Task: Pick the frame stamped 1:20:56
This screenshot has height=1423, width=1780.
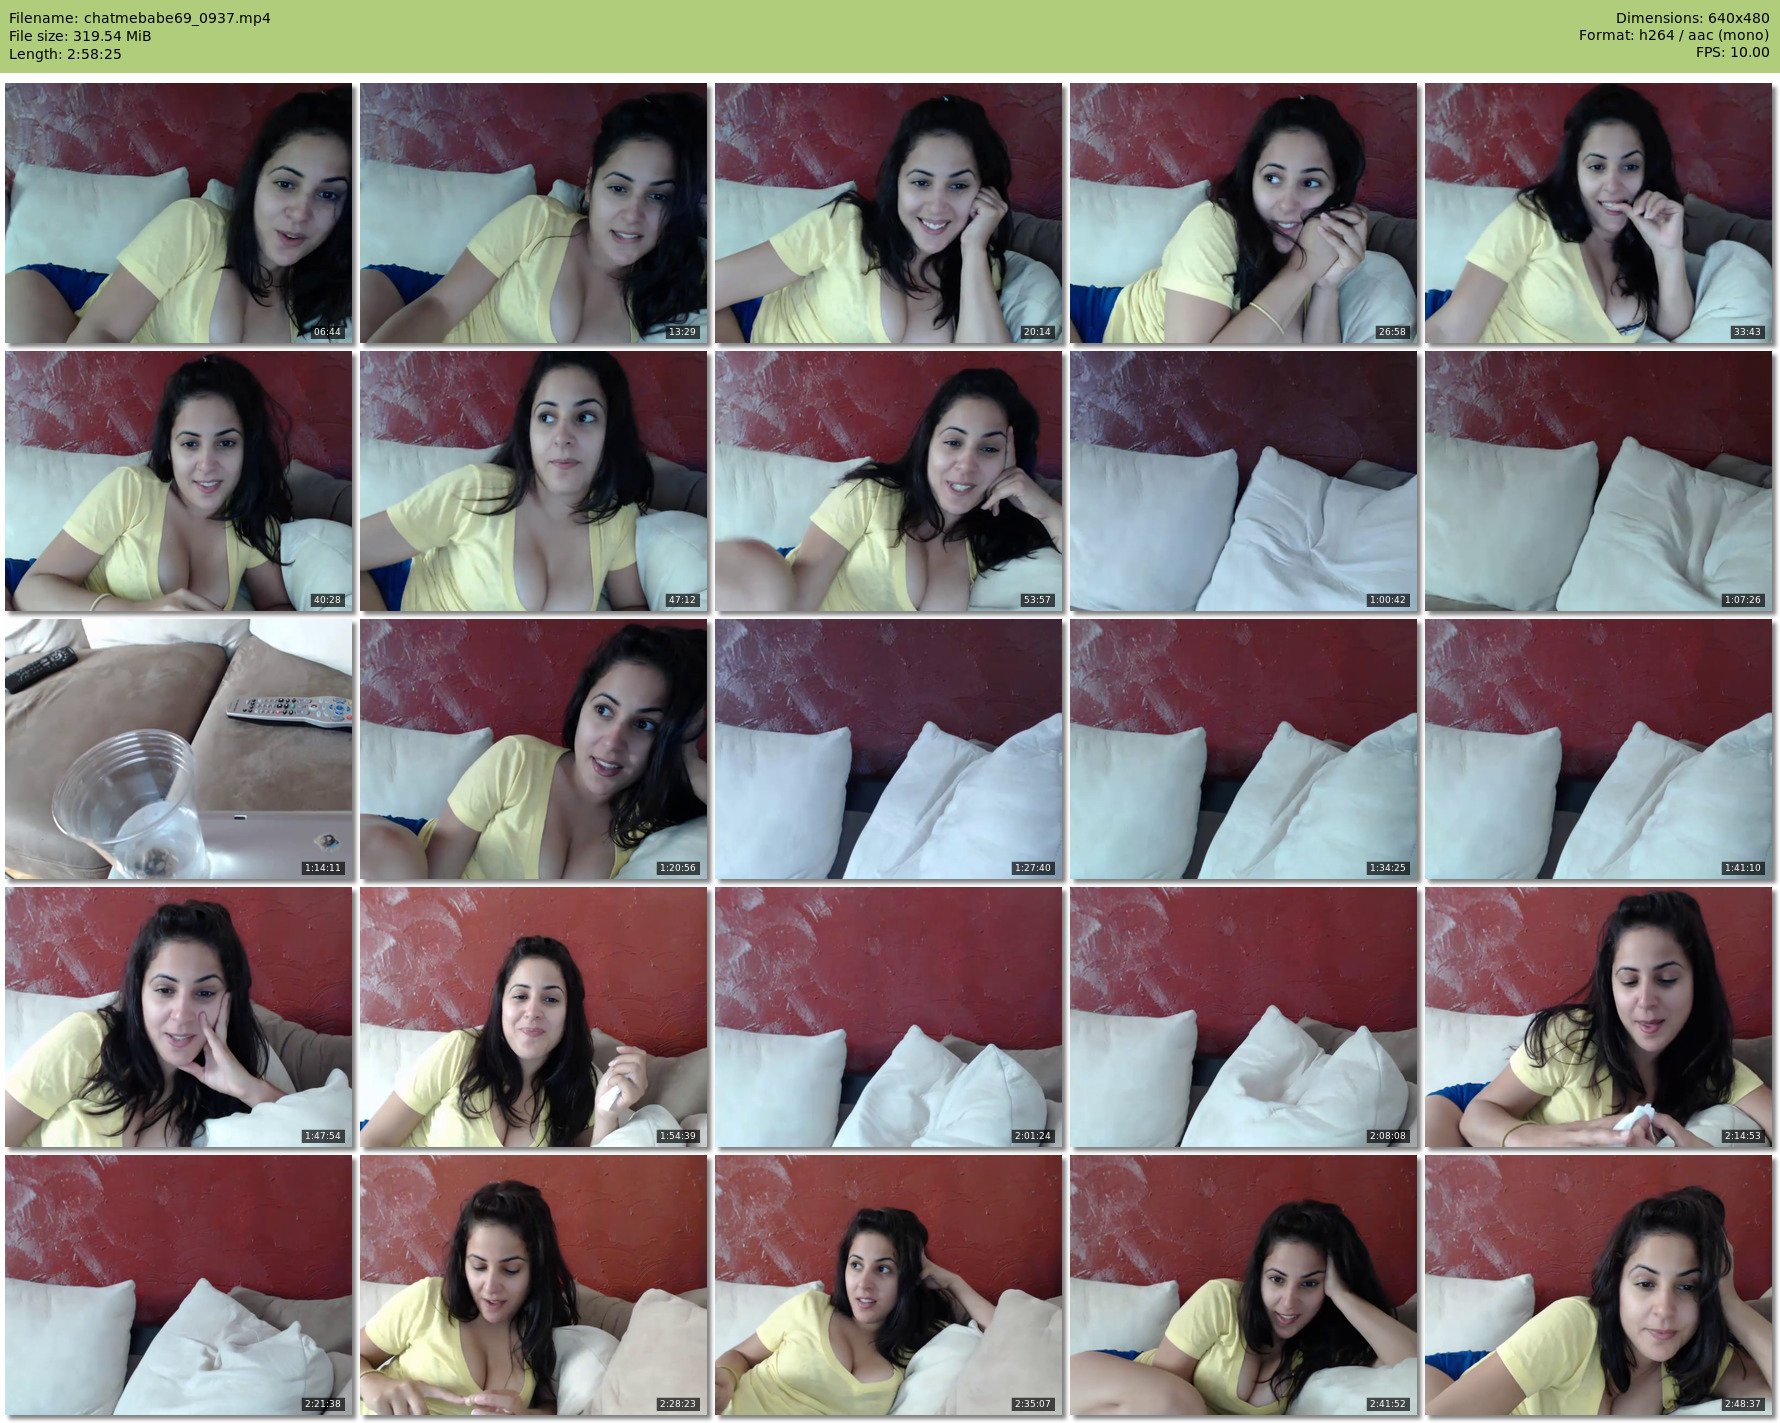Action: pos(533,749)
